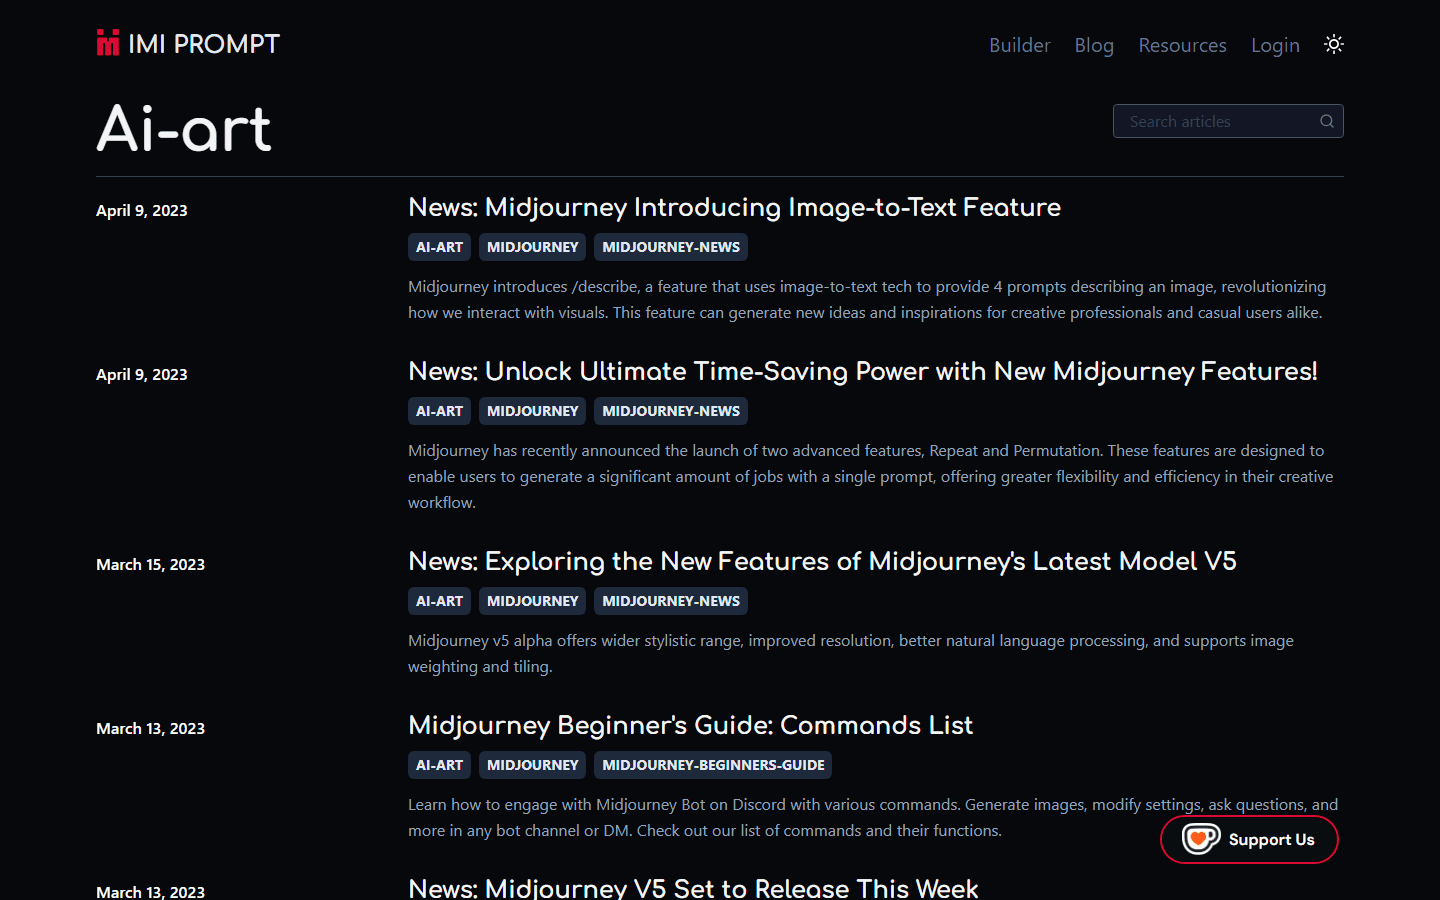
Task: Open the Resources navigation link
Action: (x=1182, y=45)
